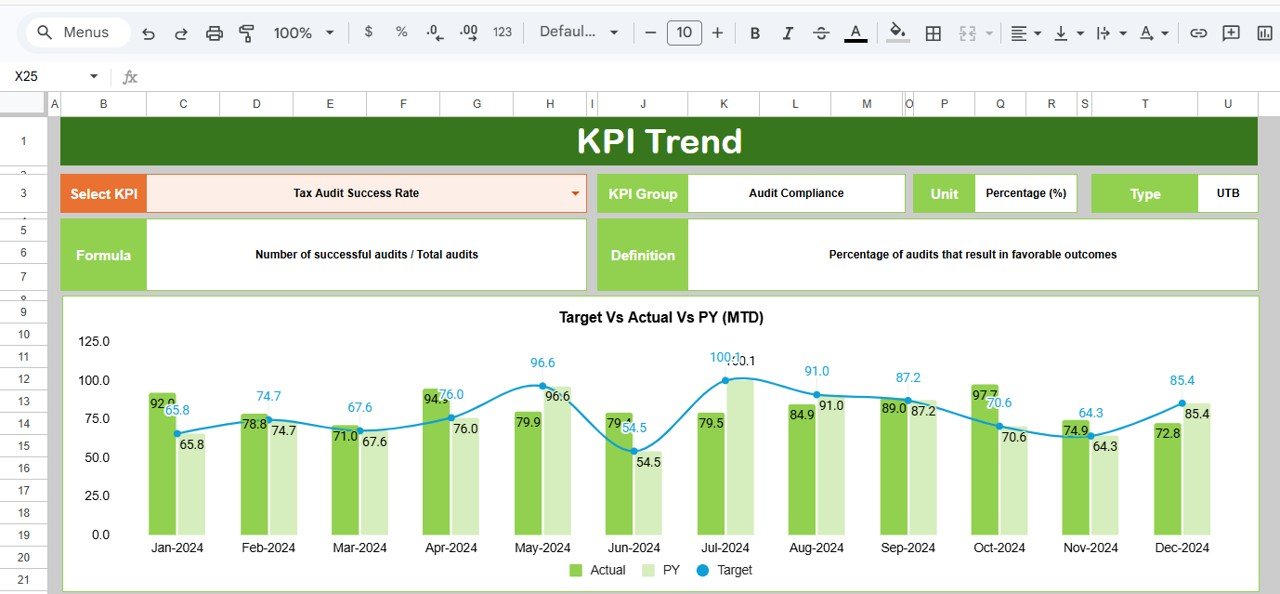1280x594 pixels.
Task: Open the Menus search box
Action: click(x=76, y=32)
